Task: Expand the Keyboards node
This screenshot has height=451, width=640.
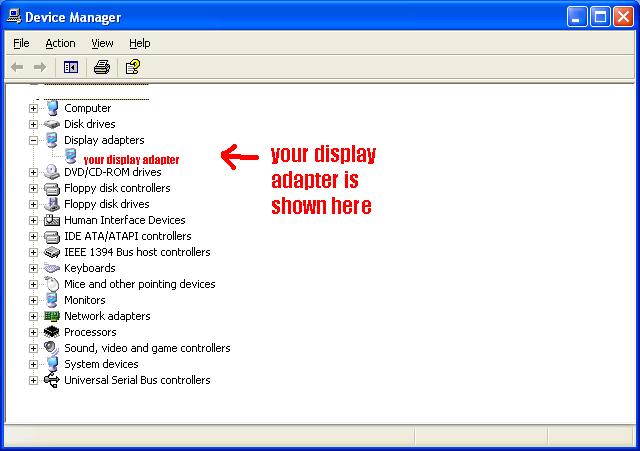Action: click(x=33, y=268)
